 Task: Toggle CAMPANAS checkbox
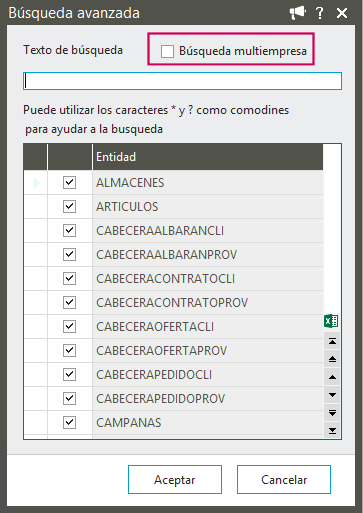[69, 422]
